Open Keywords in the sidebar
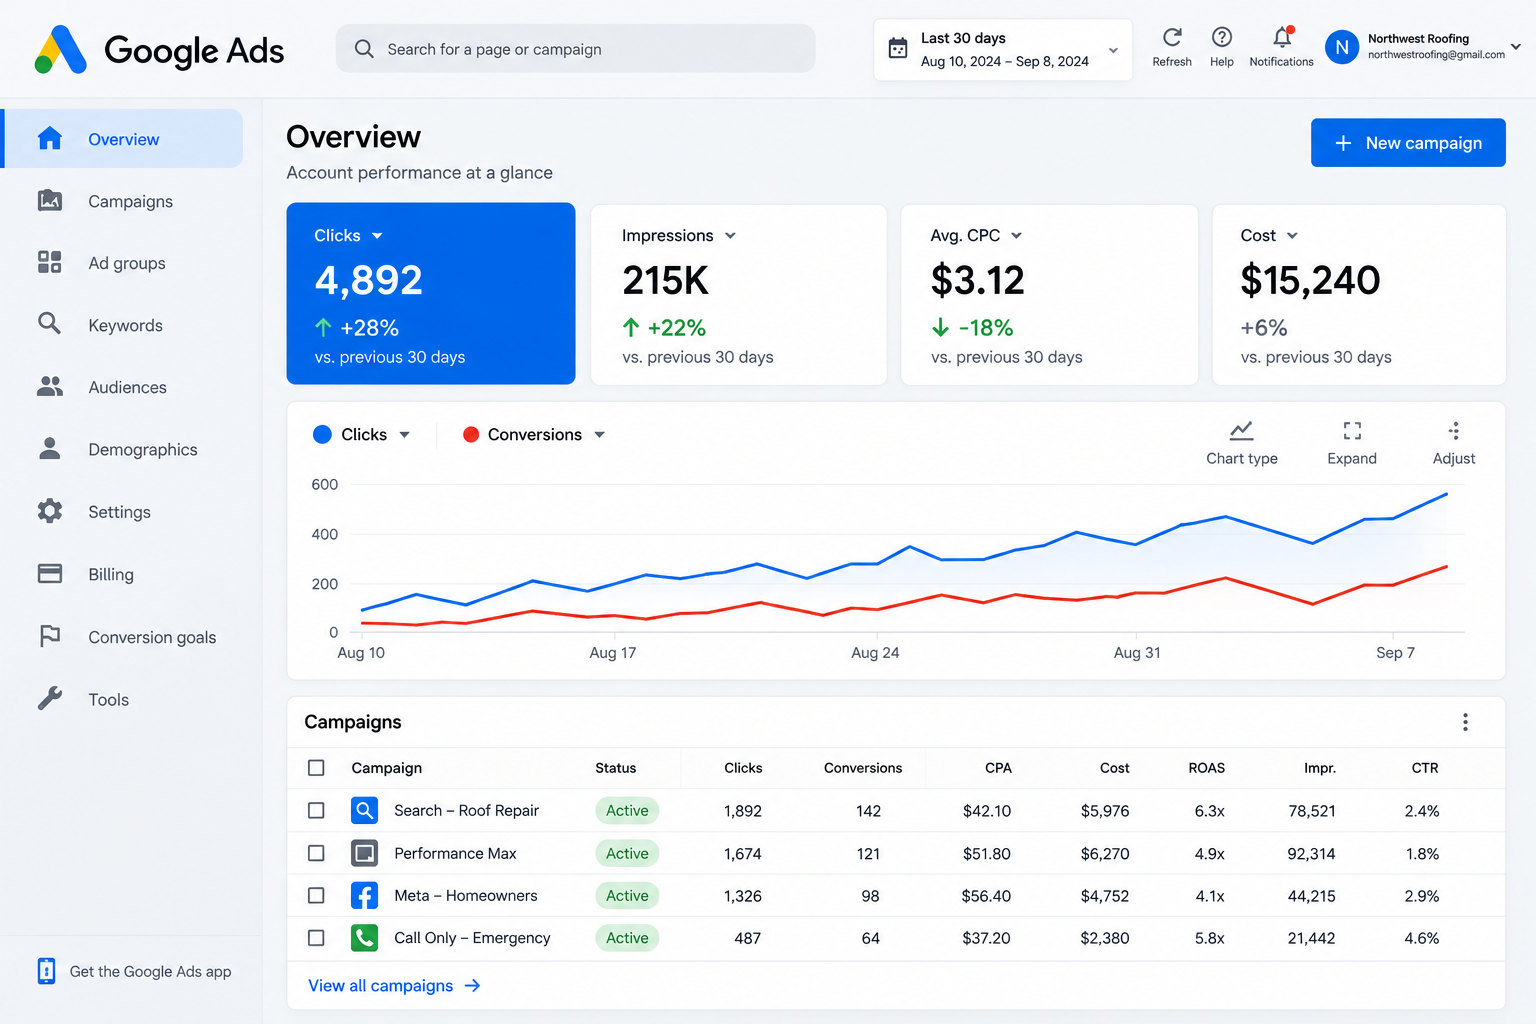 tap(123, 325)
